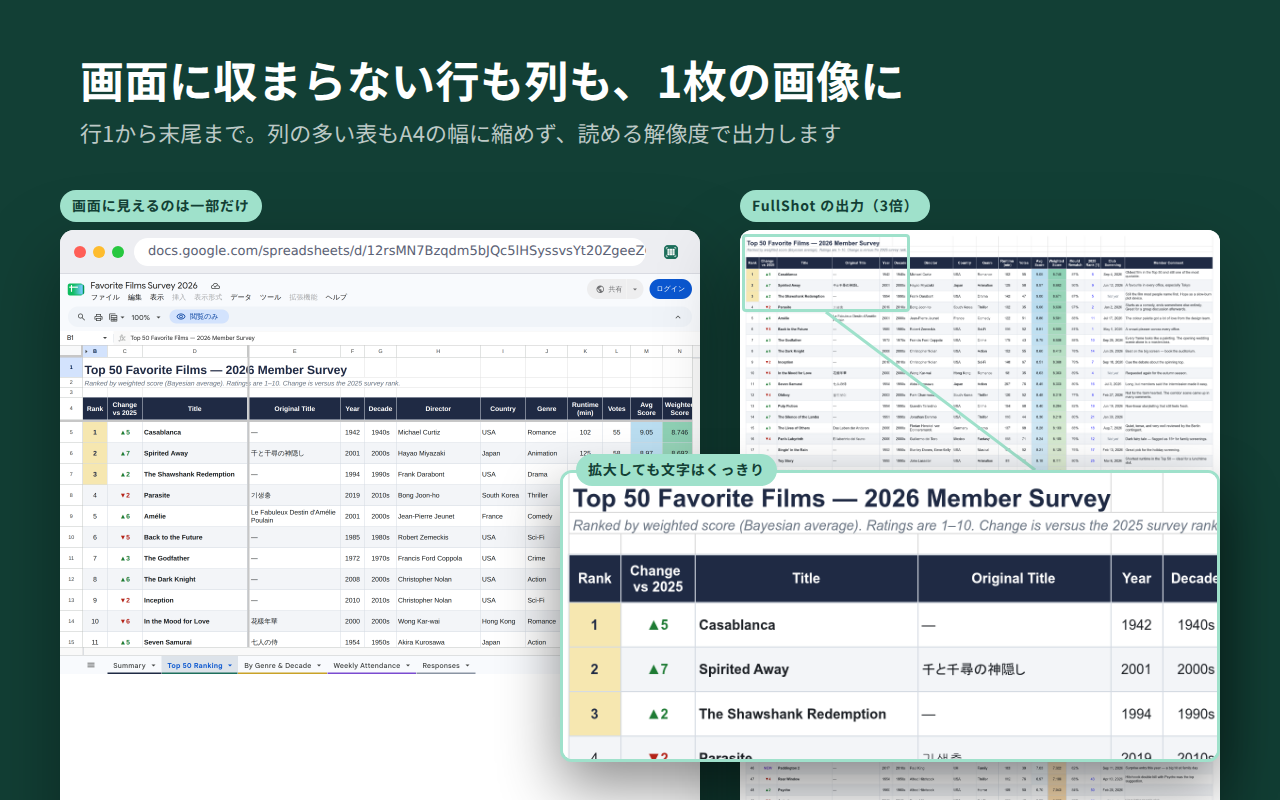Open the ツール menu
This screenshot has width=1280, height=800.
(x=270, y=297)
